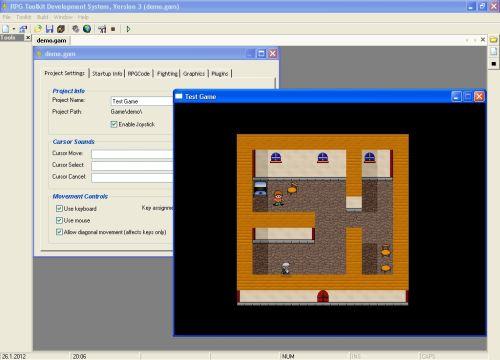
Task: Click the green Play triangle icon
Action: [128, 29]
